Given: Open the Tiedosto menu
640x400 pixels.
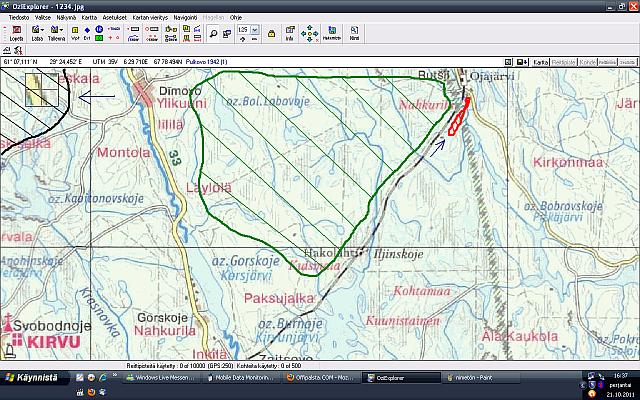Looking at the screenshot, I should 19,17.
